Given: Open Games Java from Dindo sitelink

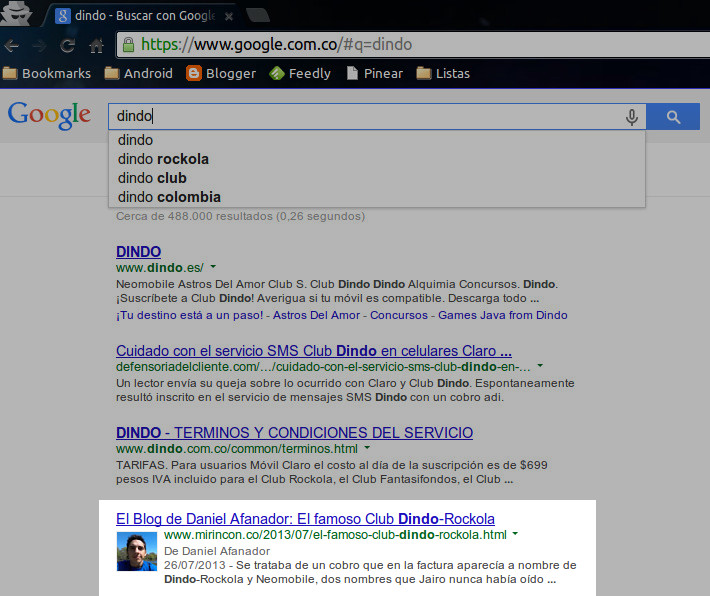Looking at the screenshot, I should click(503, 315).
